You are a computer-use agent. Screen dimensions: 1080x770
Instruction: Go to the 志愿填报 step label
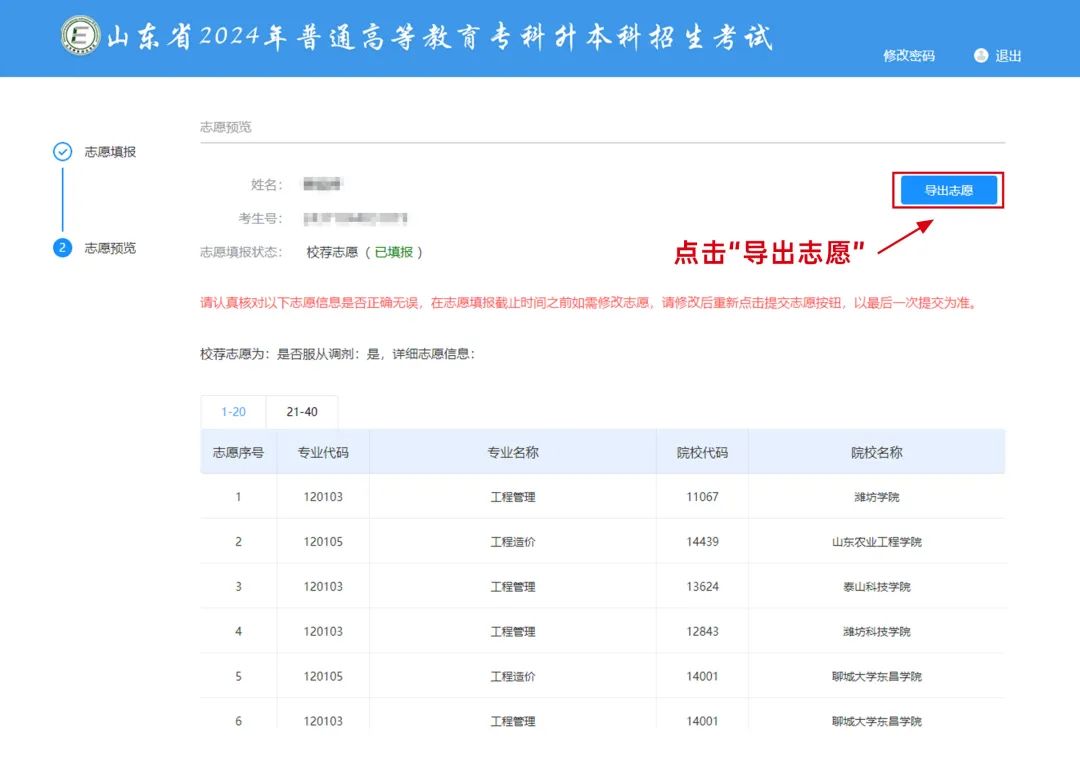[110, 152]
